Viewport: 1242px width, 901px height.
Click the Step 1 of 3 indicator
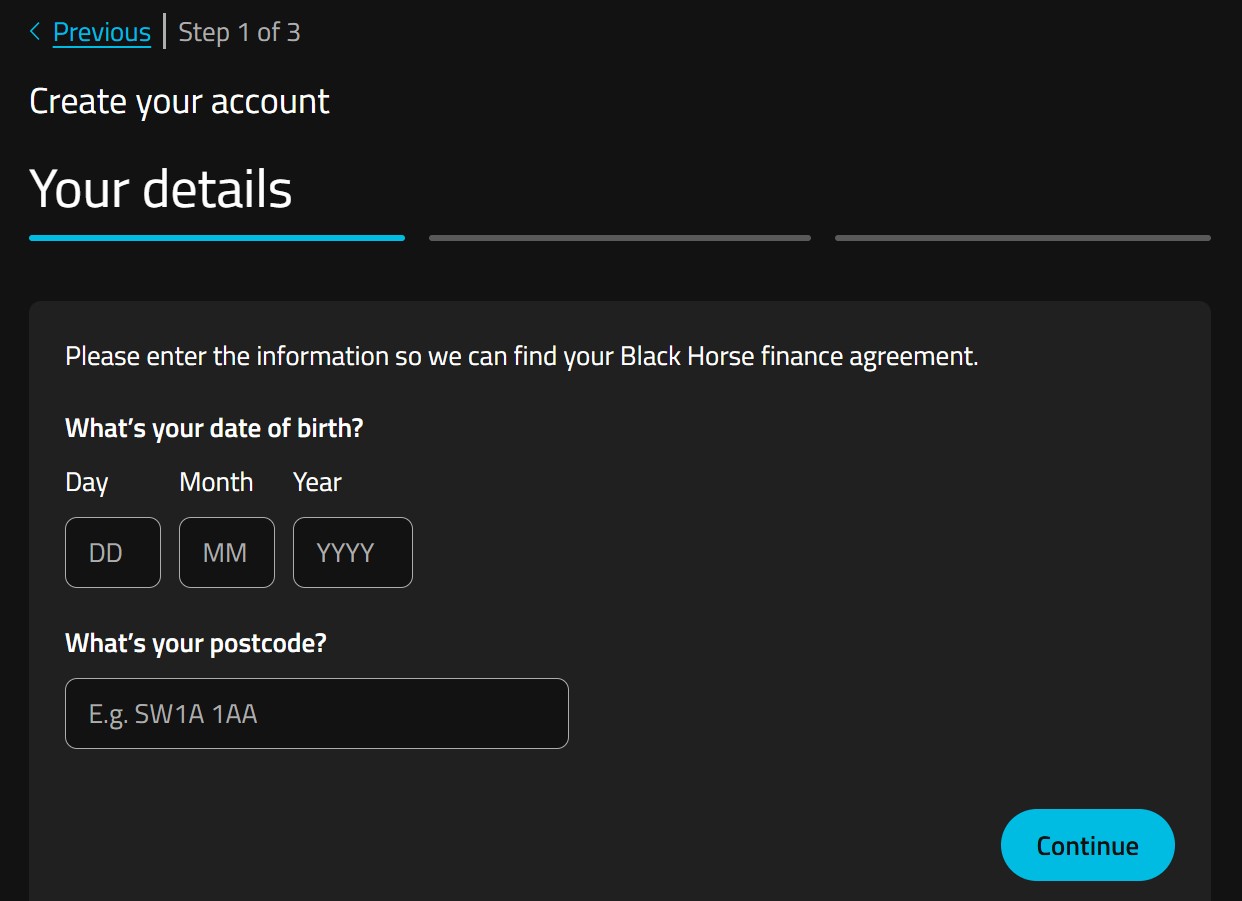click(239, 32)
